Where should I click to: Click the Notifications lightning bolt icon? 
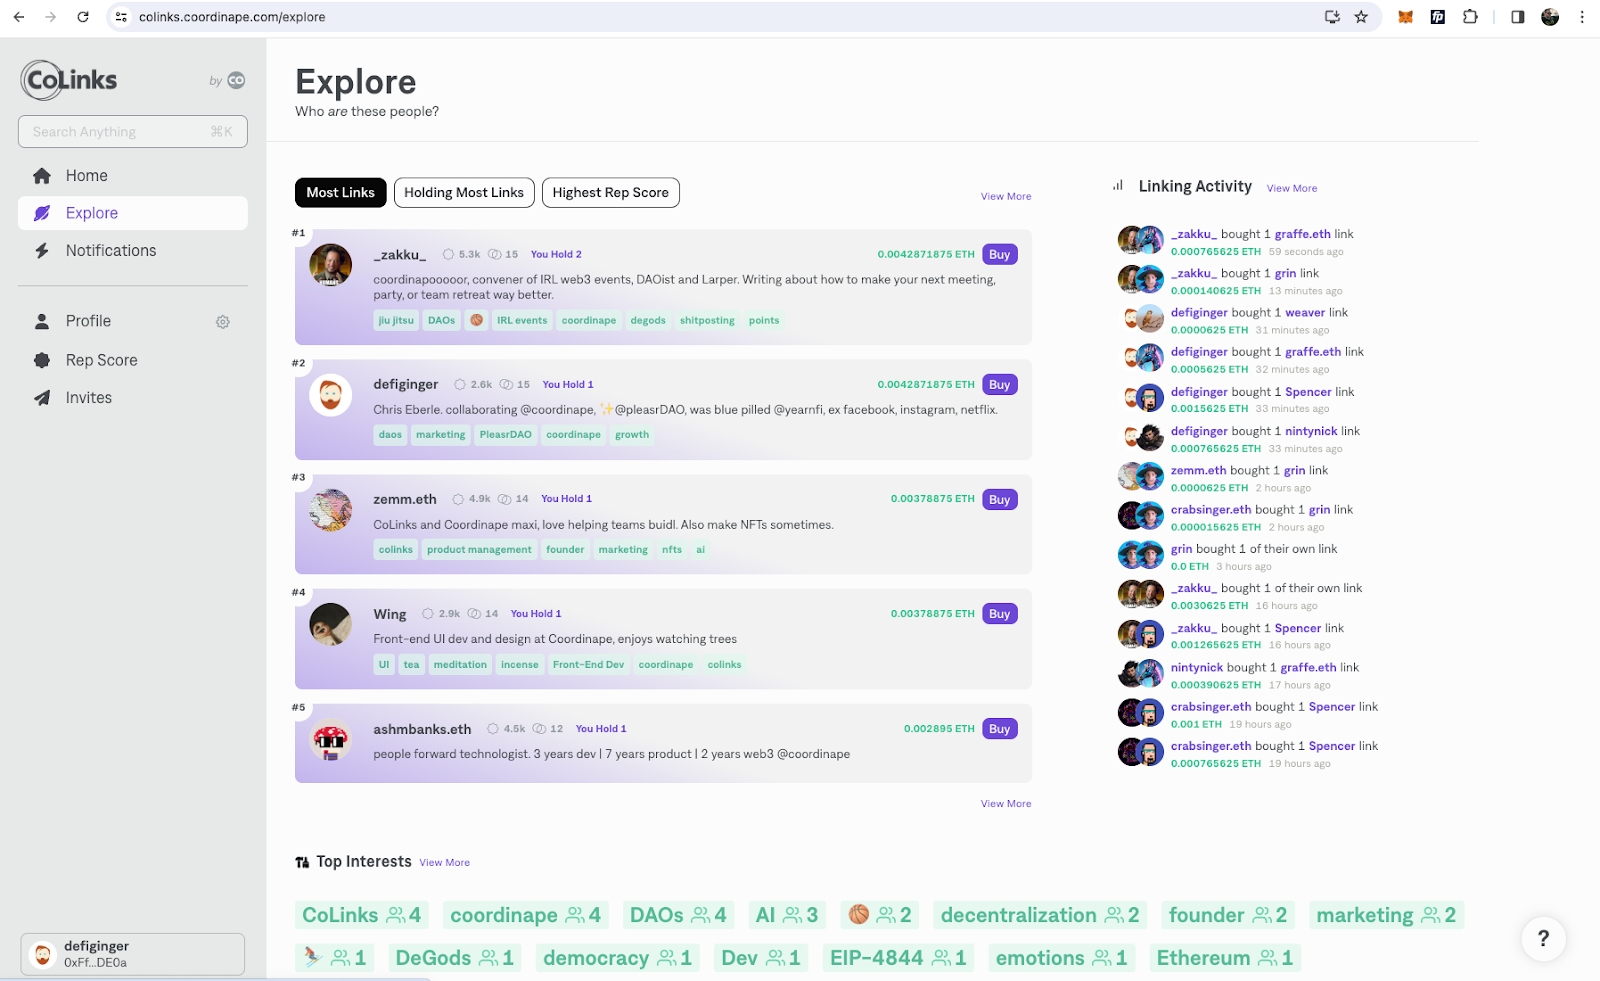tap(42, 251)
